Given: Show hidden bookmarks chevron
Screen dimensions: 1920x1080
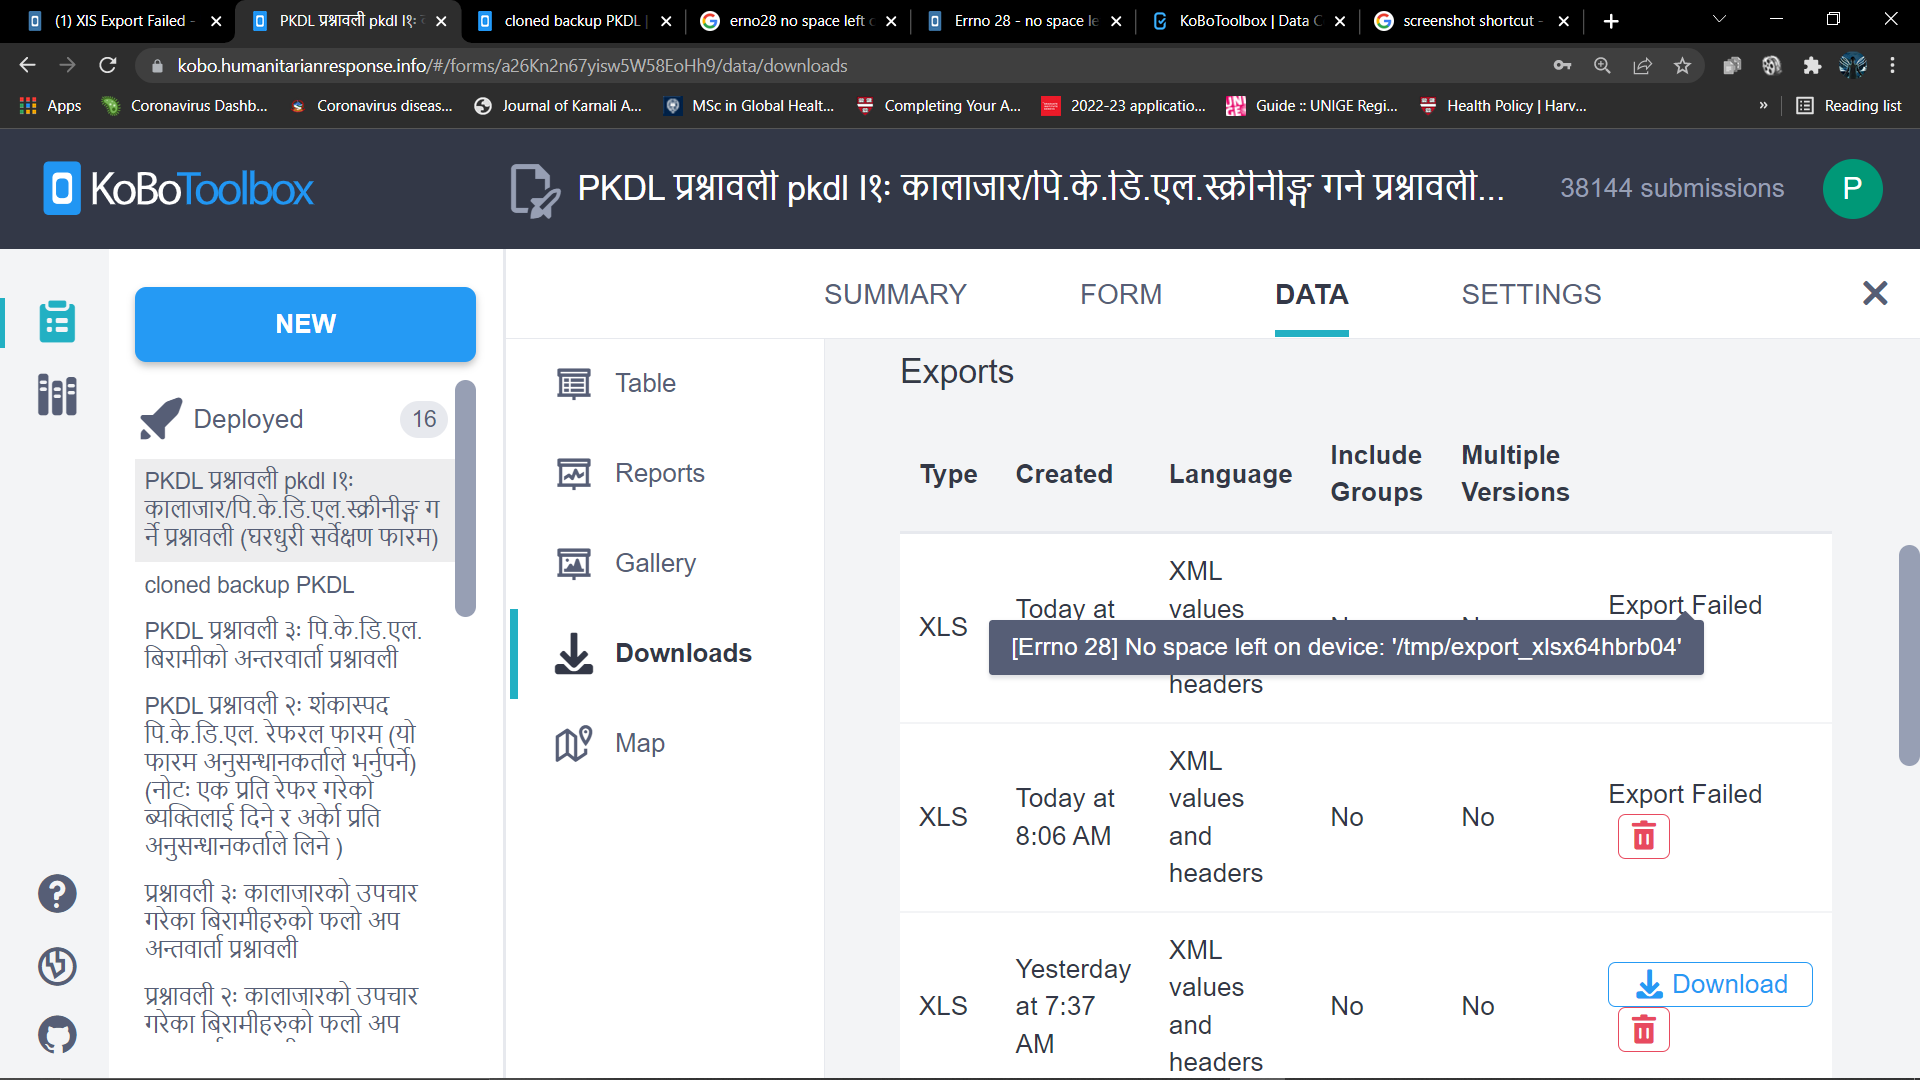Looking at the screenshot, I should pos(1763,105).
